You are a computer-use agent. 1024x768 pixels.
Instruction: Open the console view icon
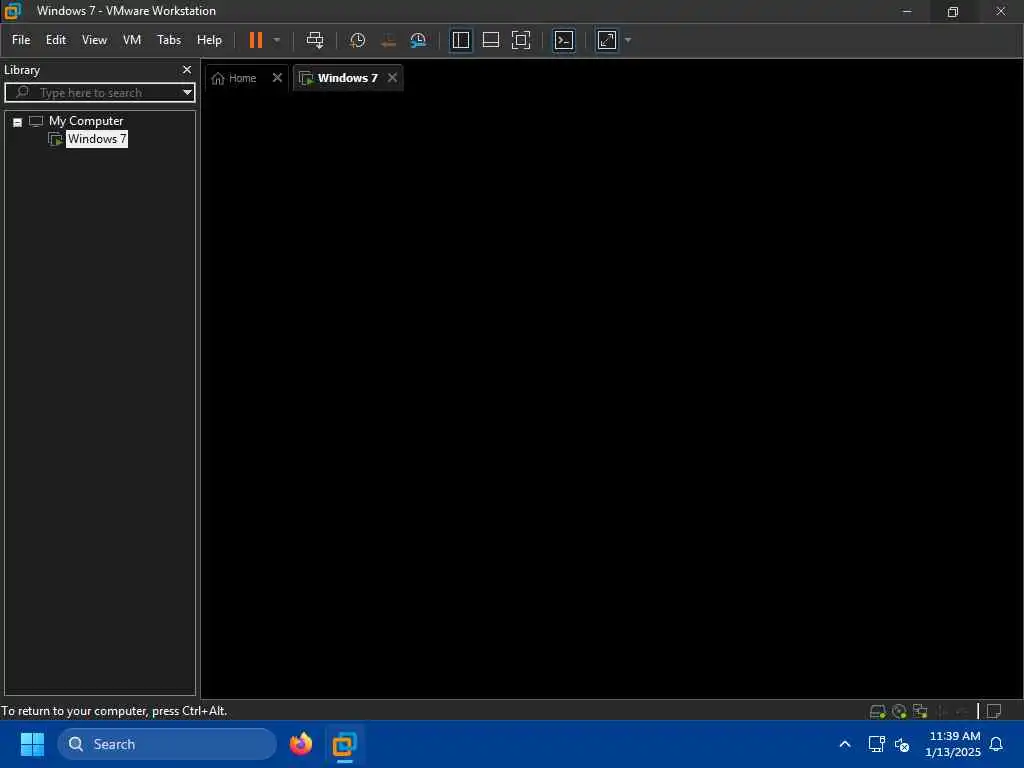pos(564,40)
